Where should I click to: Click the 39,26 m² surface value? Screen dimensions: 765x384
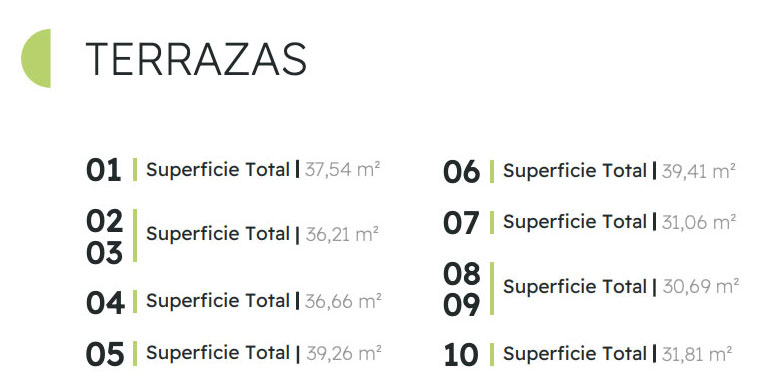click(x=344, y=353)
